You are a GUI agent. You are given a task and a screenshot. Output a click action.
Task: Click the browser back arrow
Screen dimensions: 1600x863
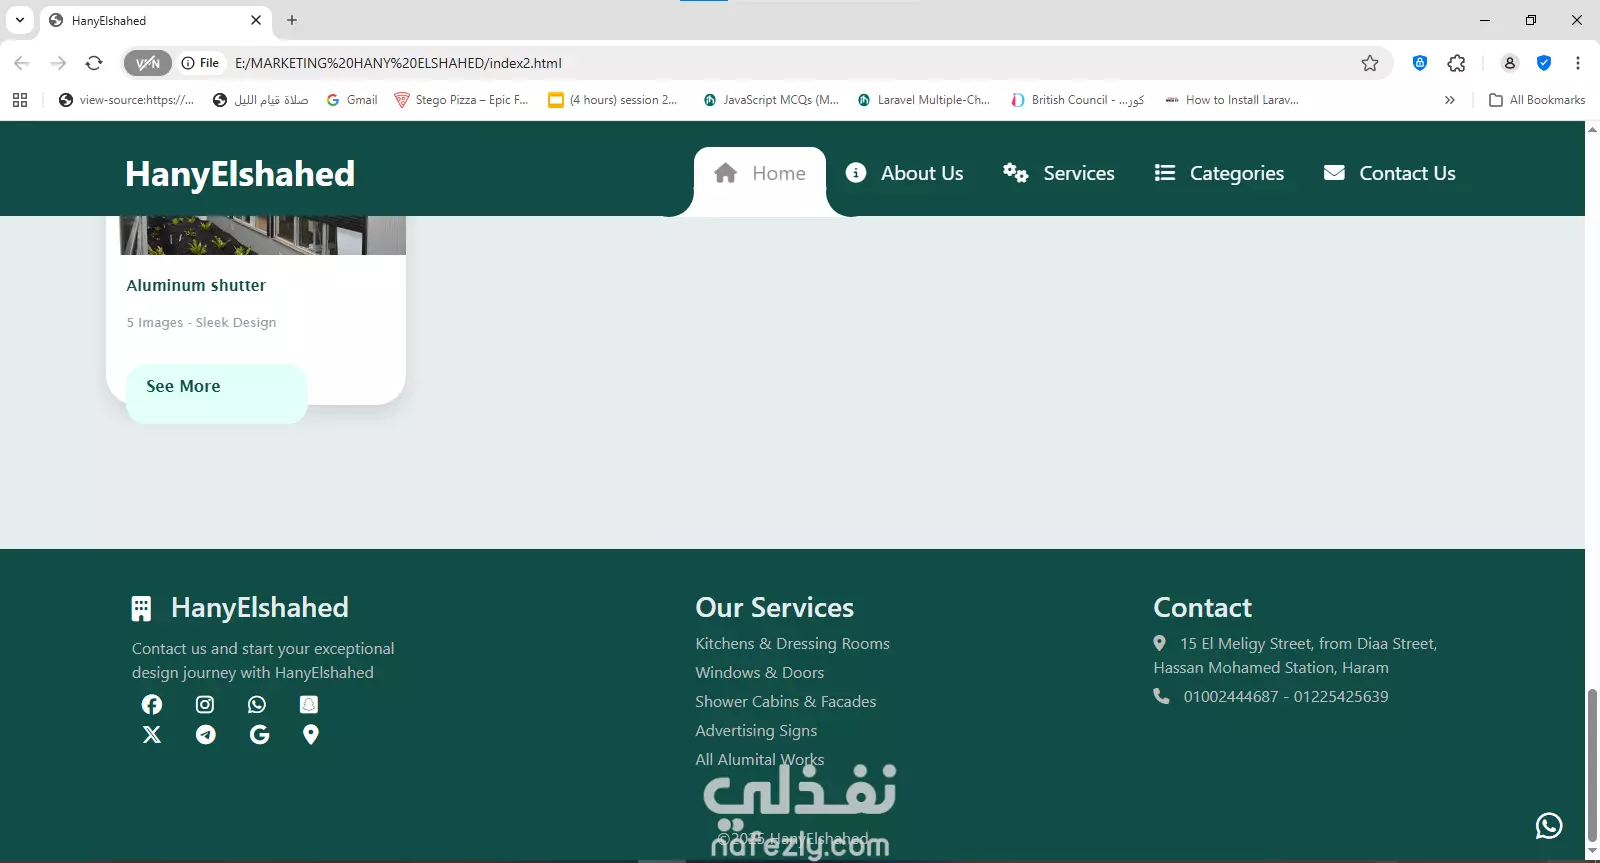[22, 63]
